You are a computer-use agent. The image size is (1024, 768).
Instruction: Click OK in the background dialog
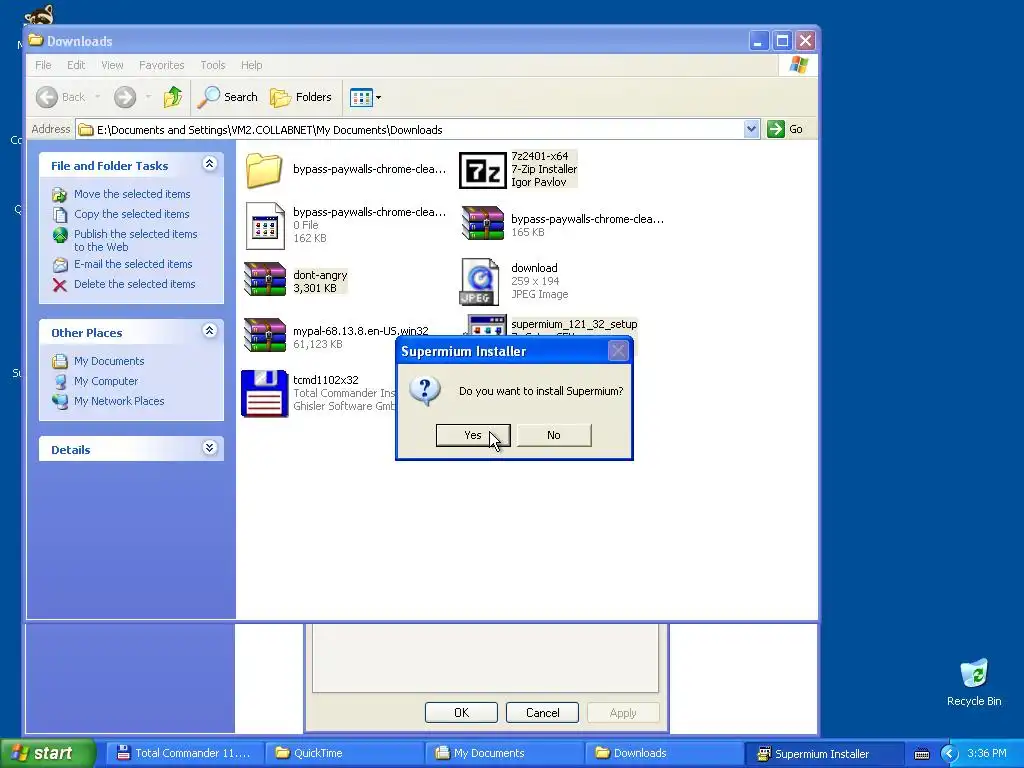[x=461, y=712]
